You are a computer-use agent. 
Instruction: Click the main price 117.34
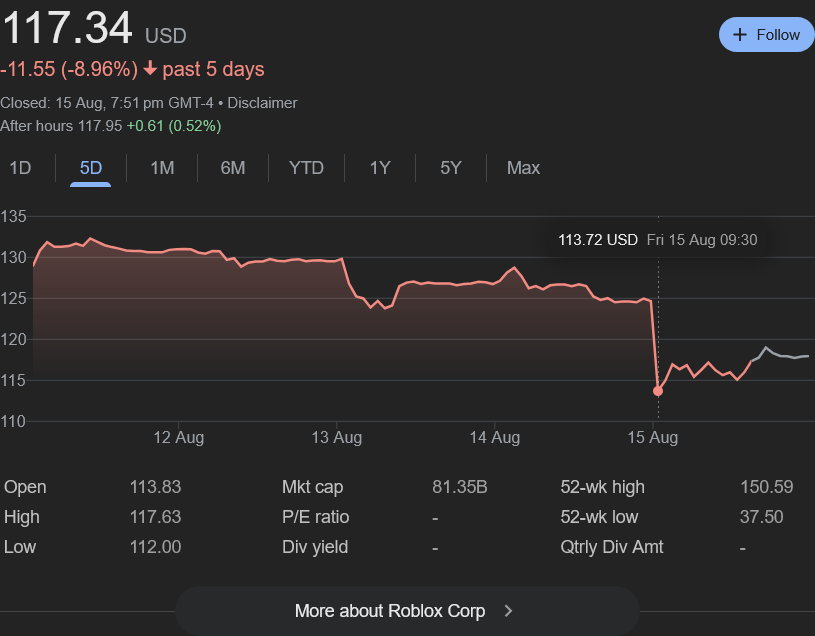click(67, 28)
